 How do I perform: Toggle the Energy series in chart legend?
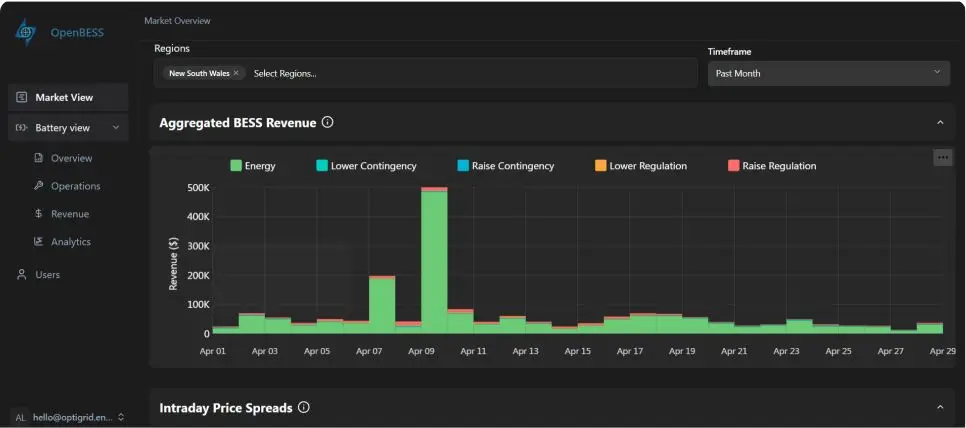point(253,166)
